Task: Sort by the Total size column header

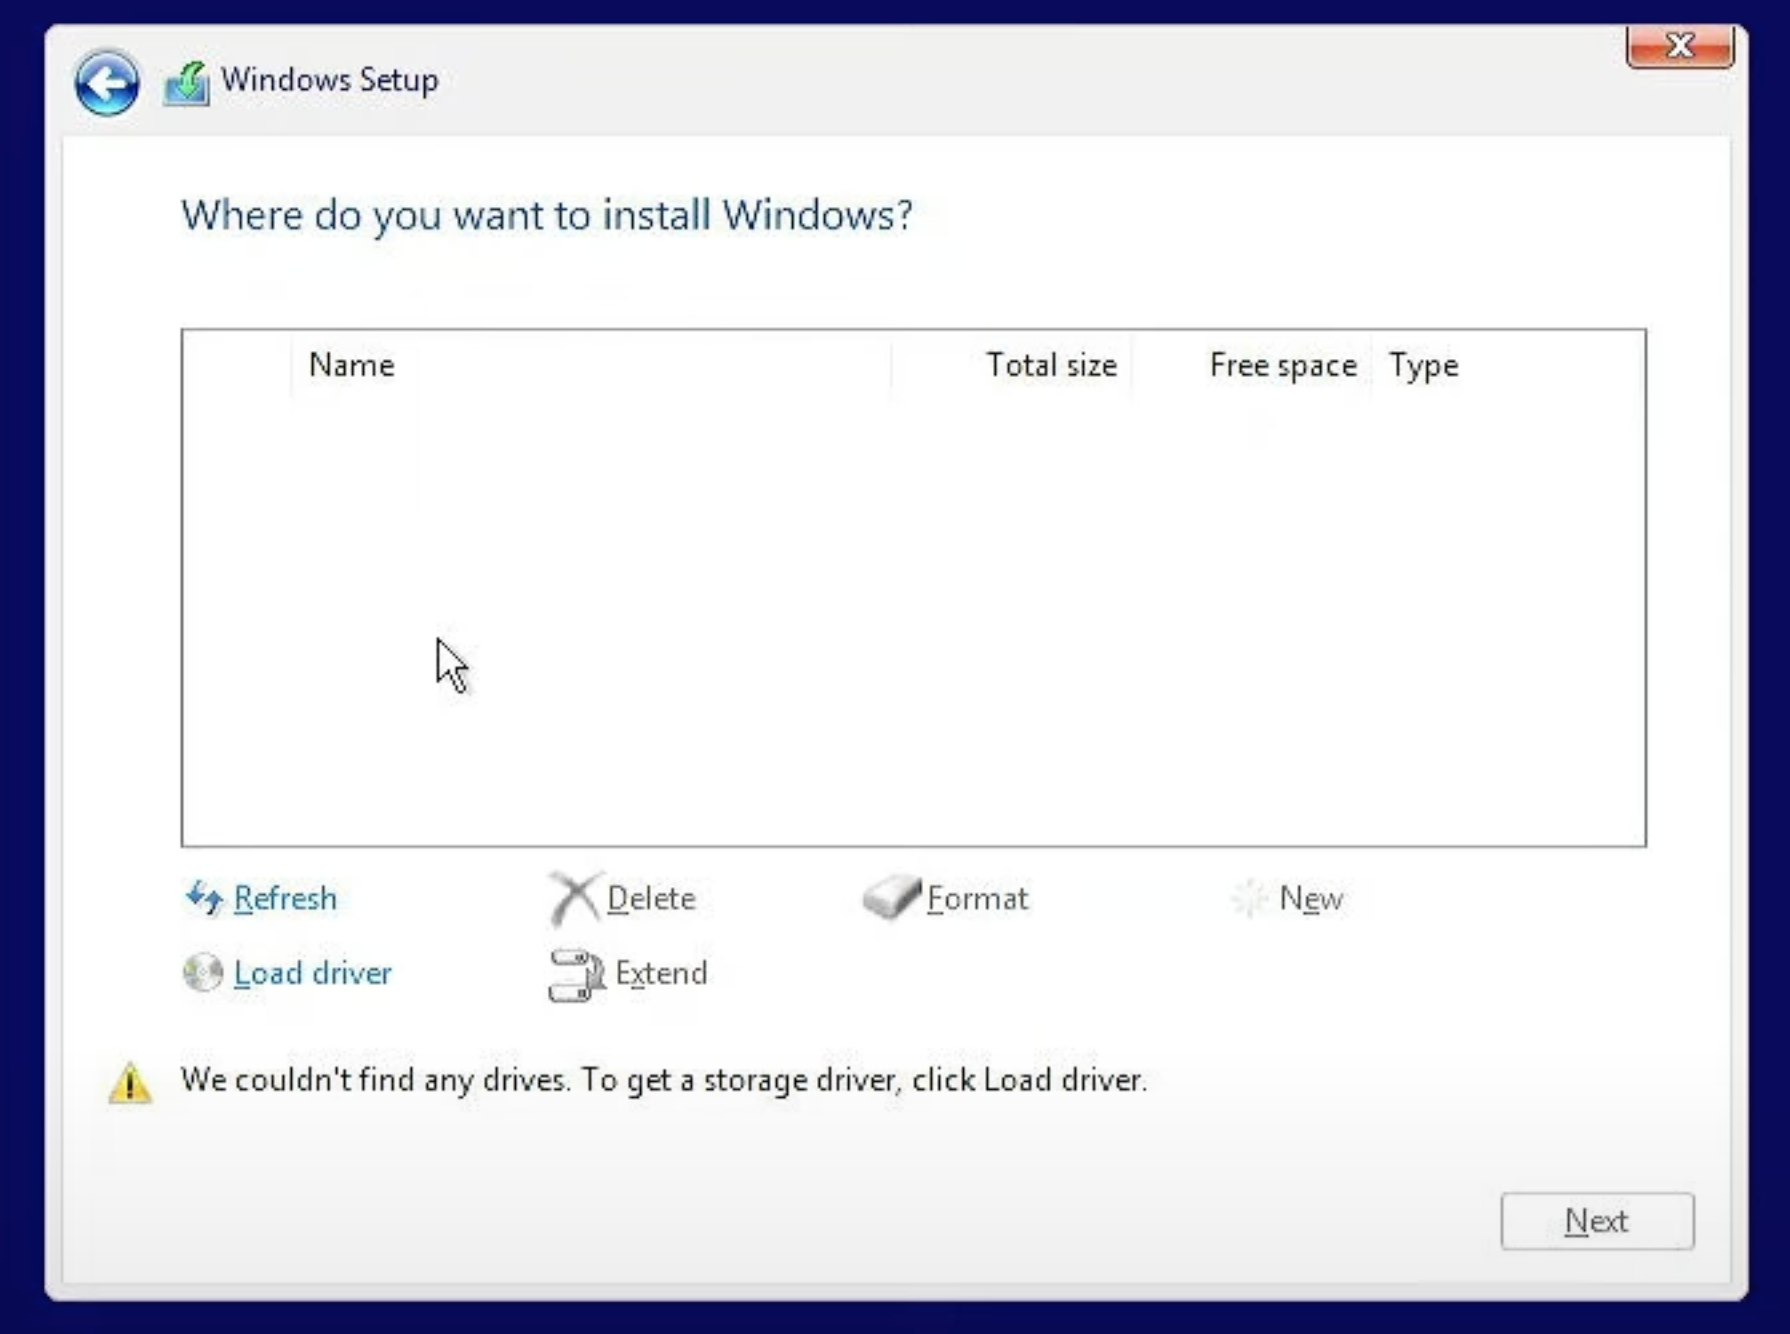Action: 1011,365
